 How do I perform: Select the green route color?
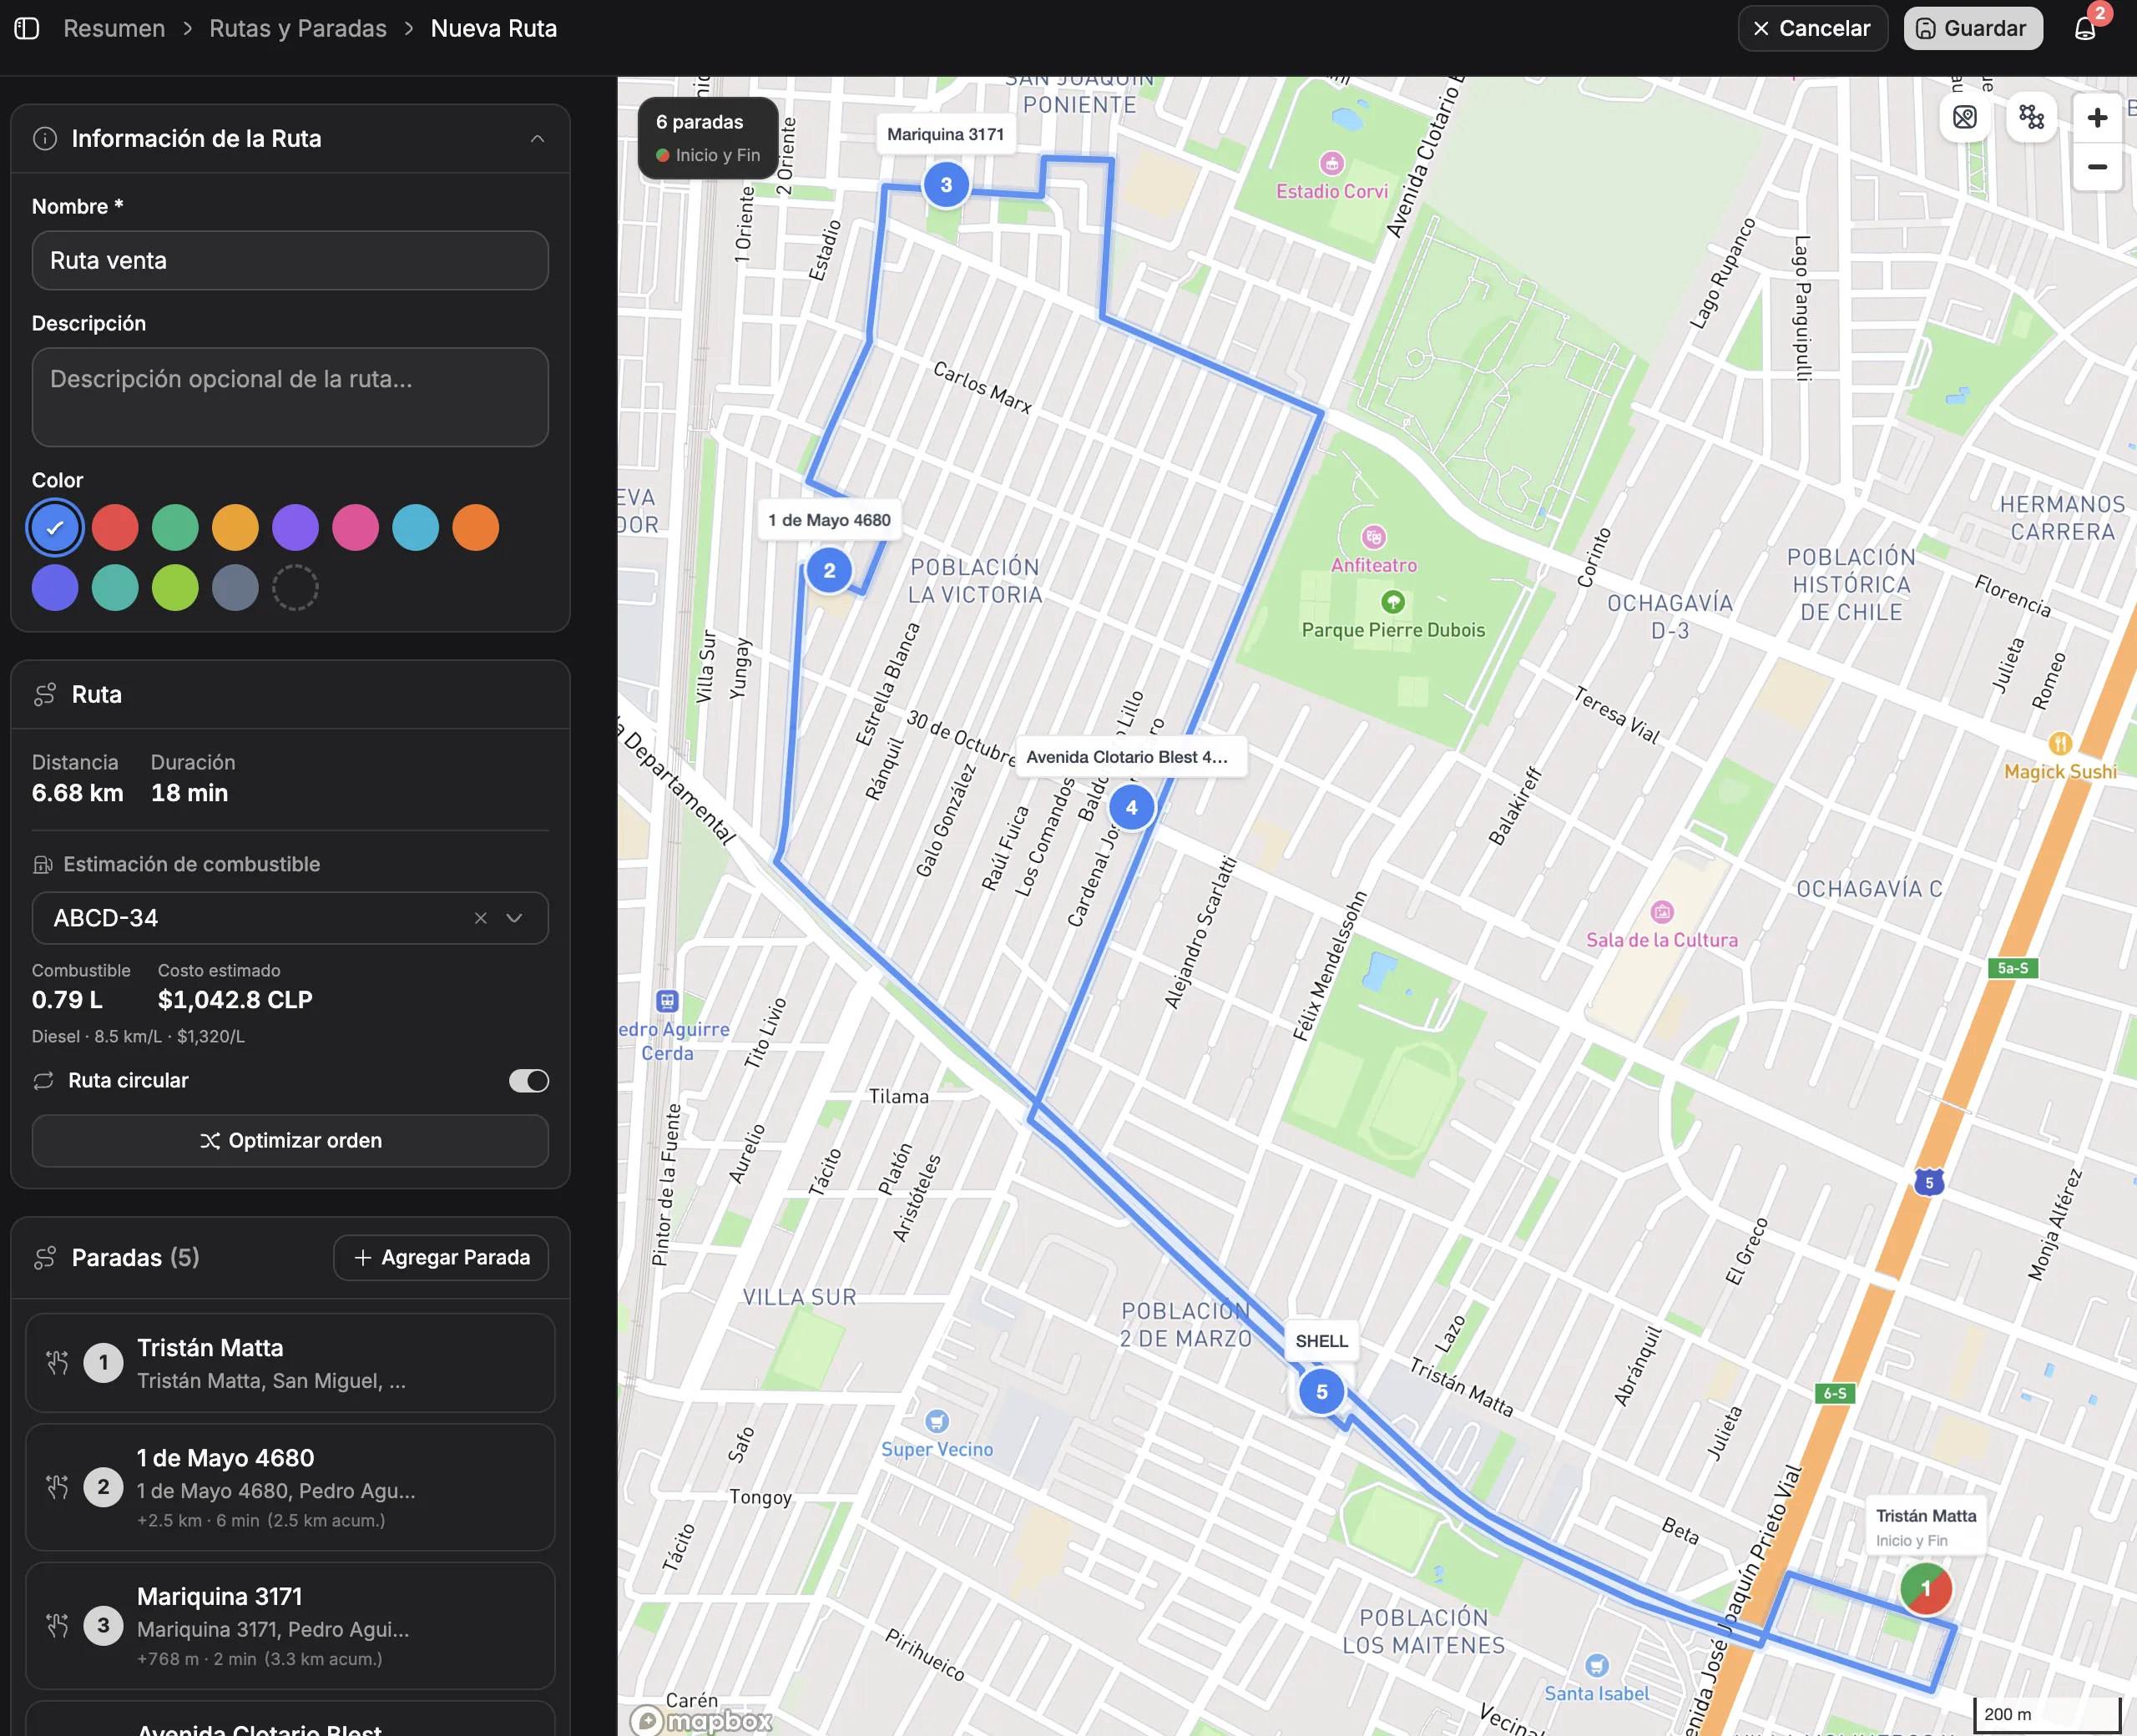(175, 528)
